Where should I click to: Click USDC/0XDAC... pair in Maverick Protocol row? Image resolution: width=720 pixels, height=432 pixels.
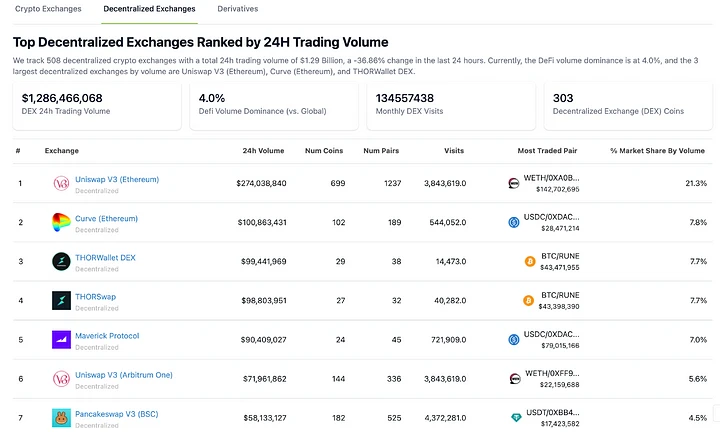coord(551,334)
